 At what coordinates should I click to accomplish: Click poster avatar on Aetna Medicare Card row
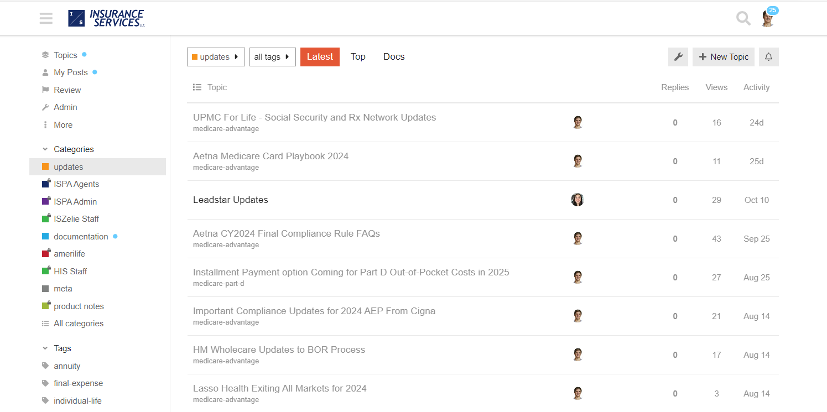click(x=578, y=161)
